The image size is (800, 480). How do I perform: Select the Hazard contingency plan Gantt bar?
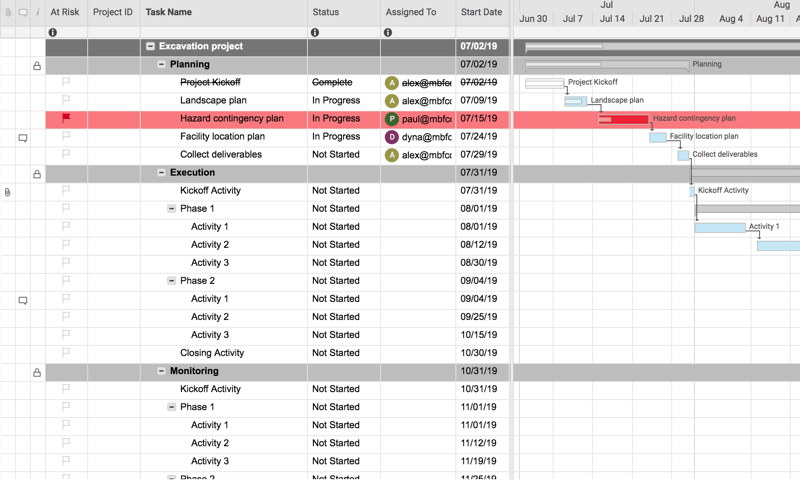pos(623,119)
